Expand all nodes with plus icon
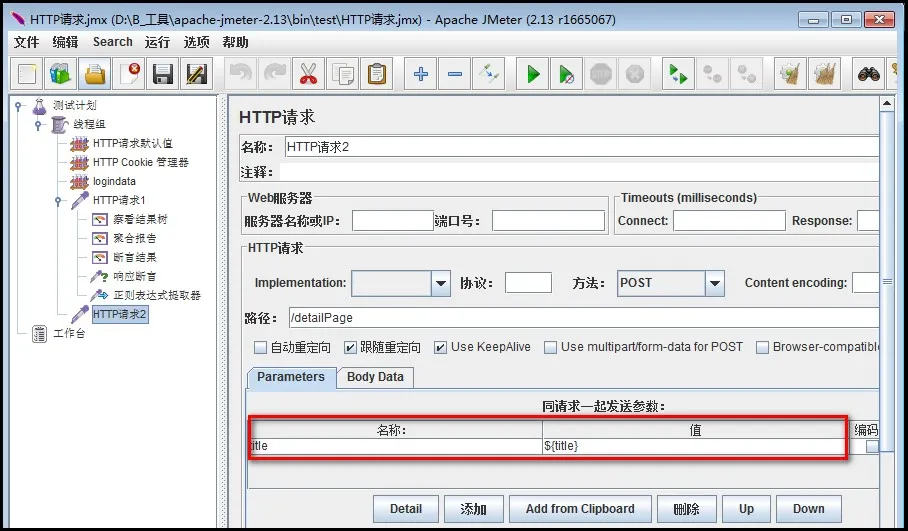The height and width of the screenshot is (531, 908). point(421,74)
